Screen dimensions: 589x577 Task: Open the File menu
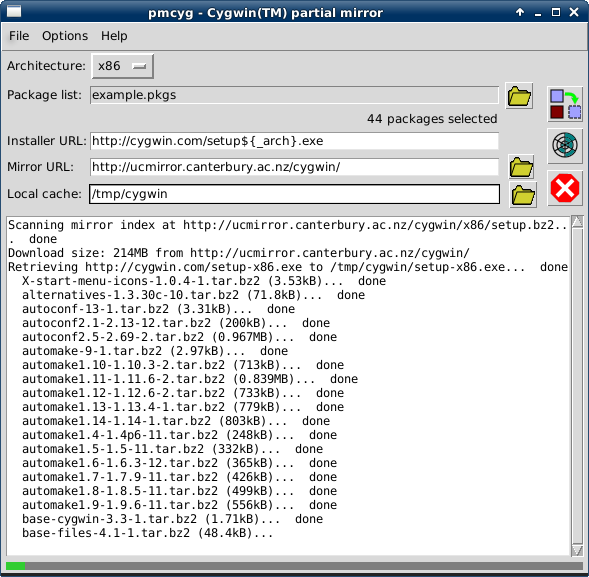point(19,36)
